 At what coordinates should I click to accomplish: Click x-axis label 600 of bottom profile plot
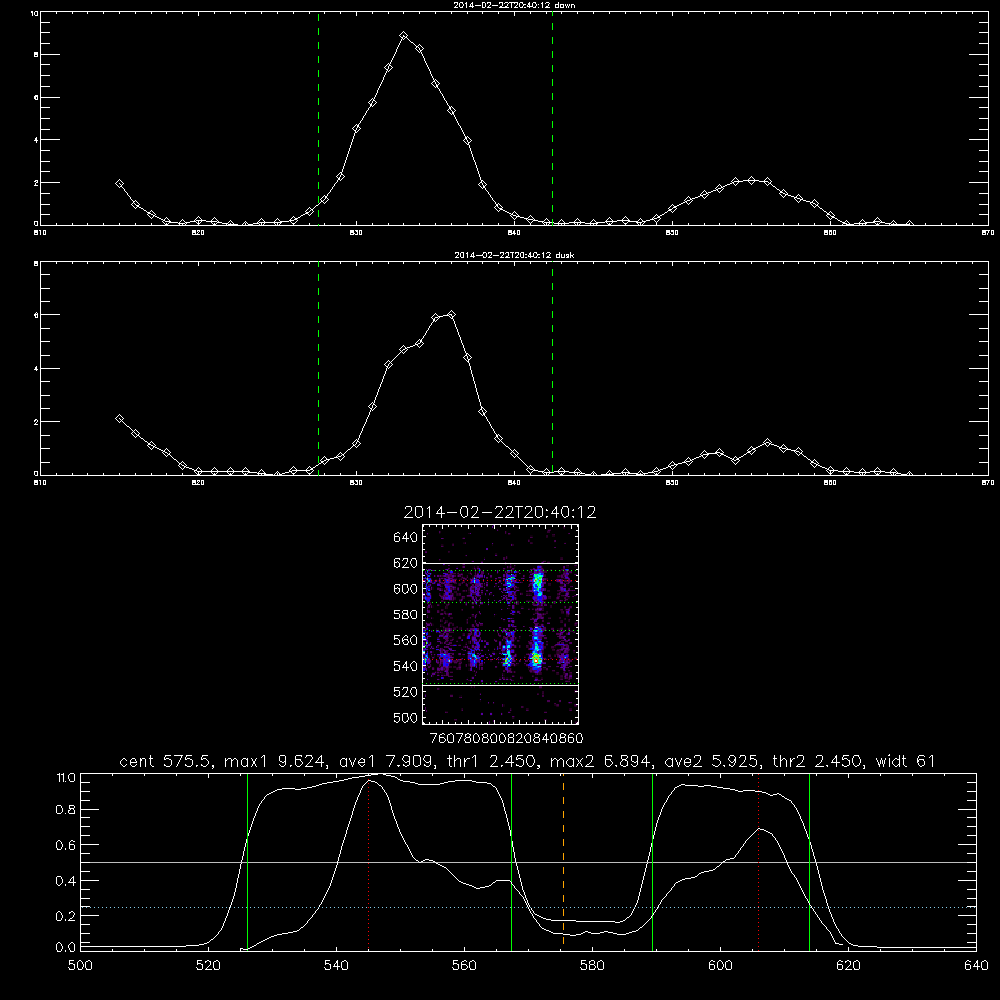click(720, 966)
